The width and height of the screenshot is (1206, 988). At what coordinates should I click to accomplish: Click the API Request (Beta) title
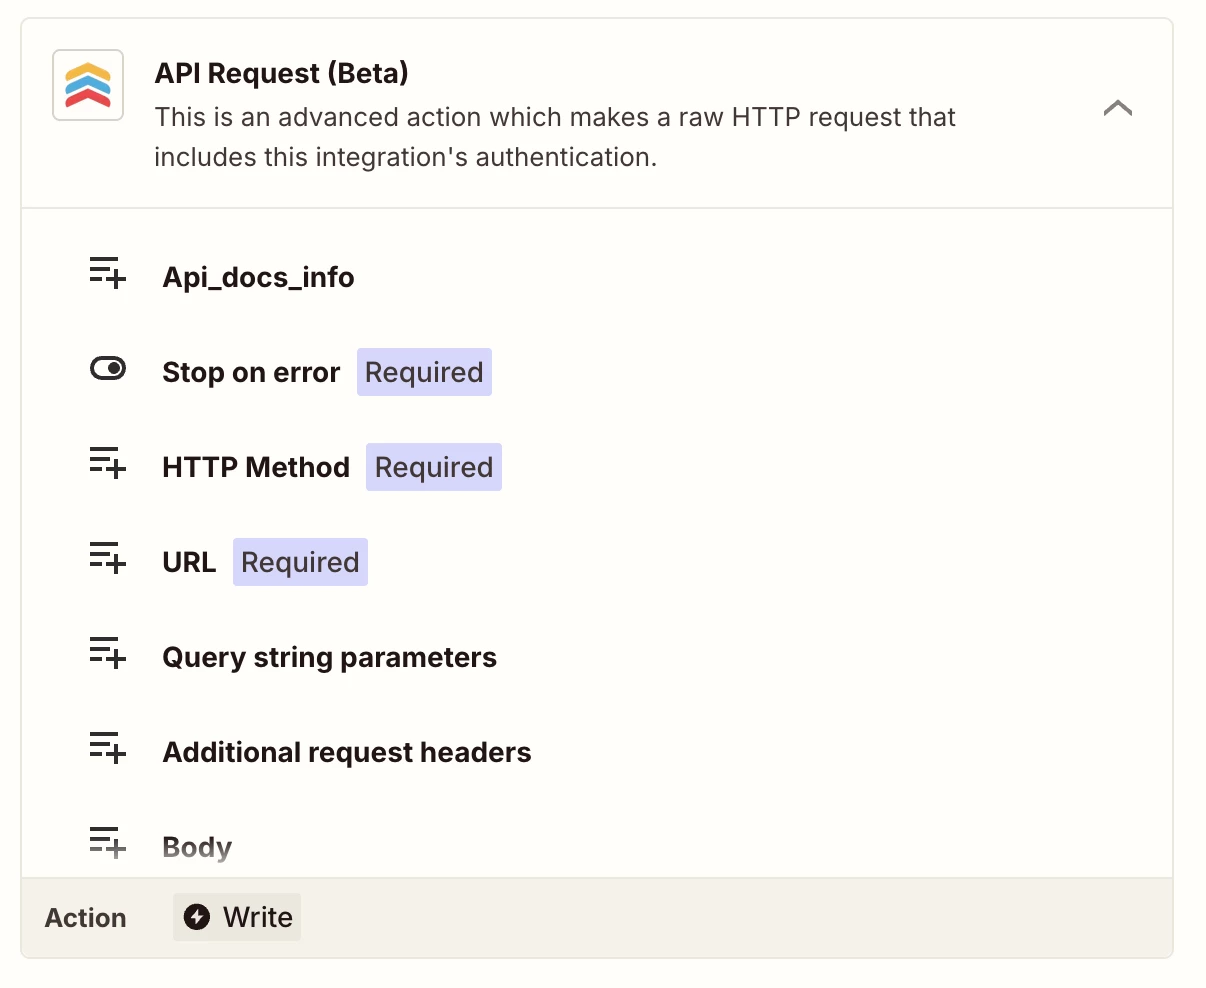point(281,73)
